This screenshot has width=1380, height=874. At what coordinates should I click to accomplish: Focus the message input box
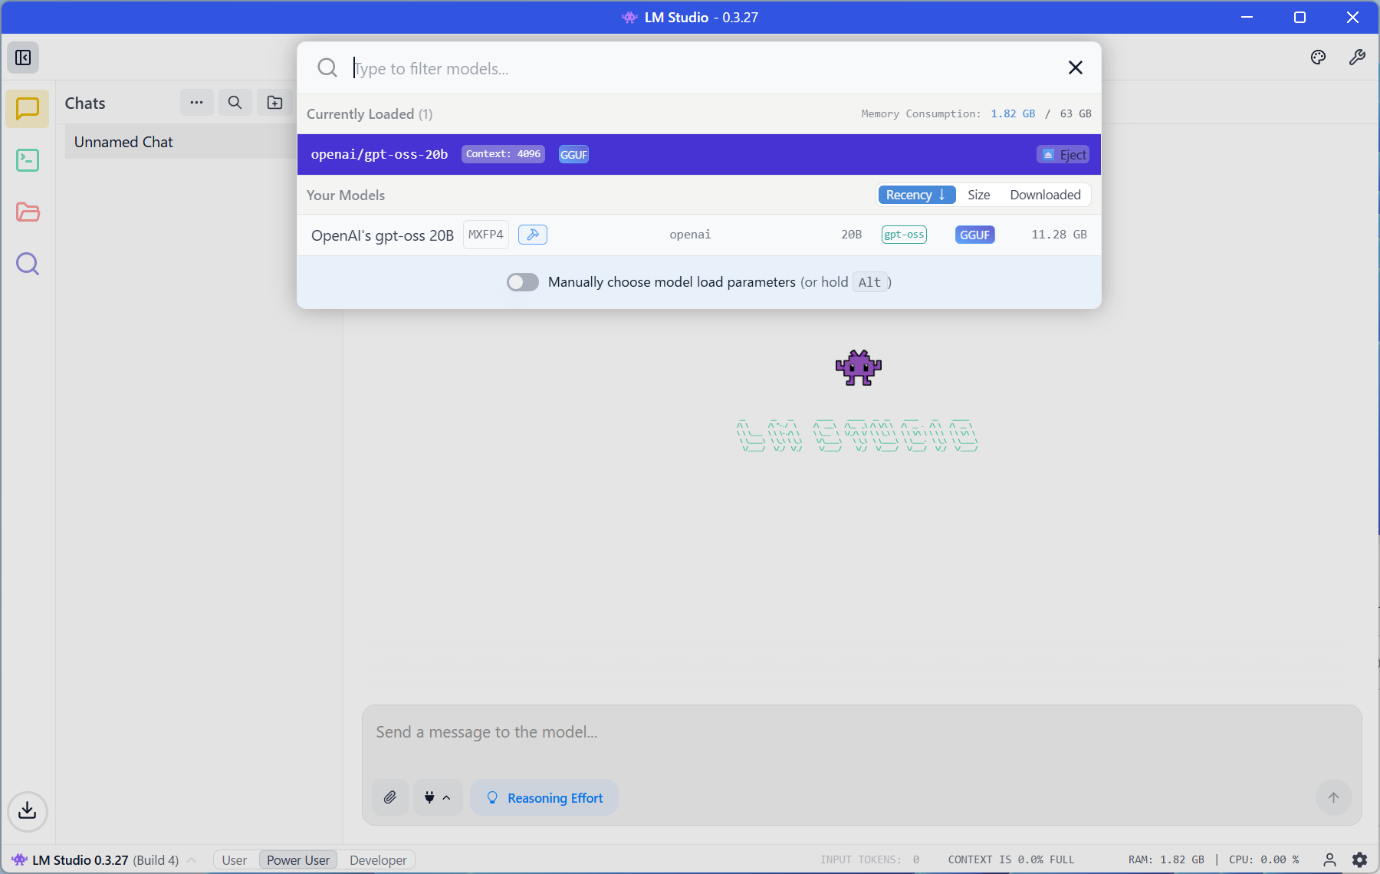860,733
